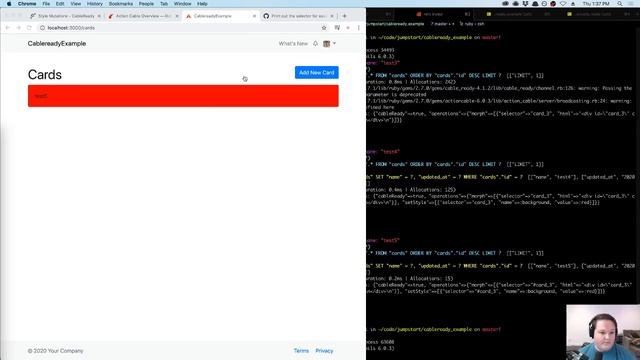Click the CablereadyExample brand link
The height and width of the screenshot is (360, 640).
(57, 44)
